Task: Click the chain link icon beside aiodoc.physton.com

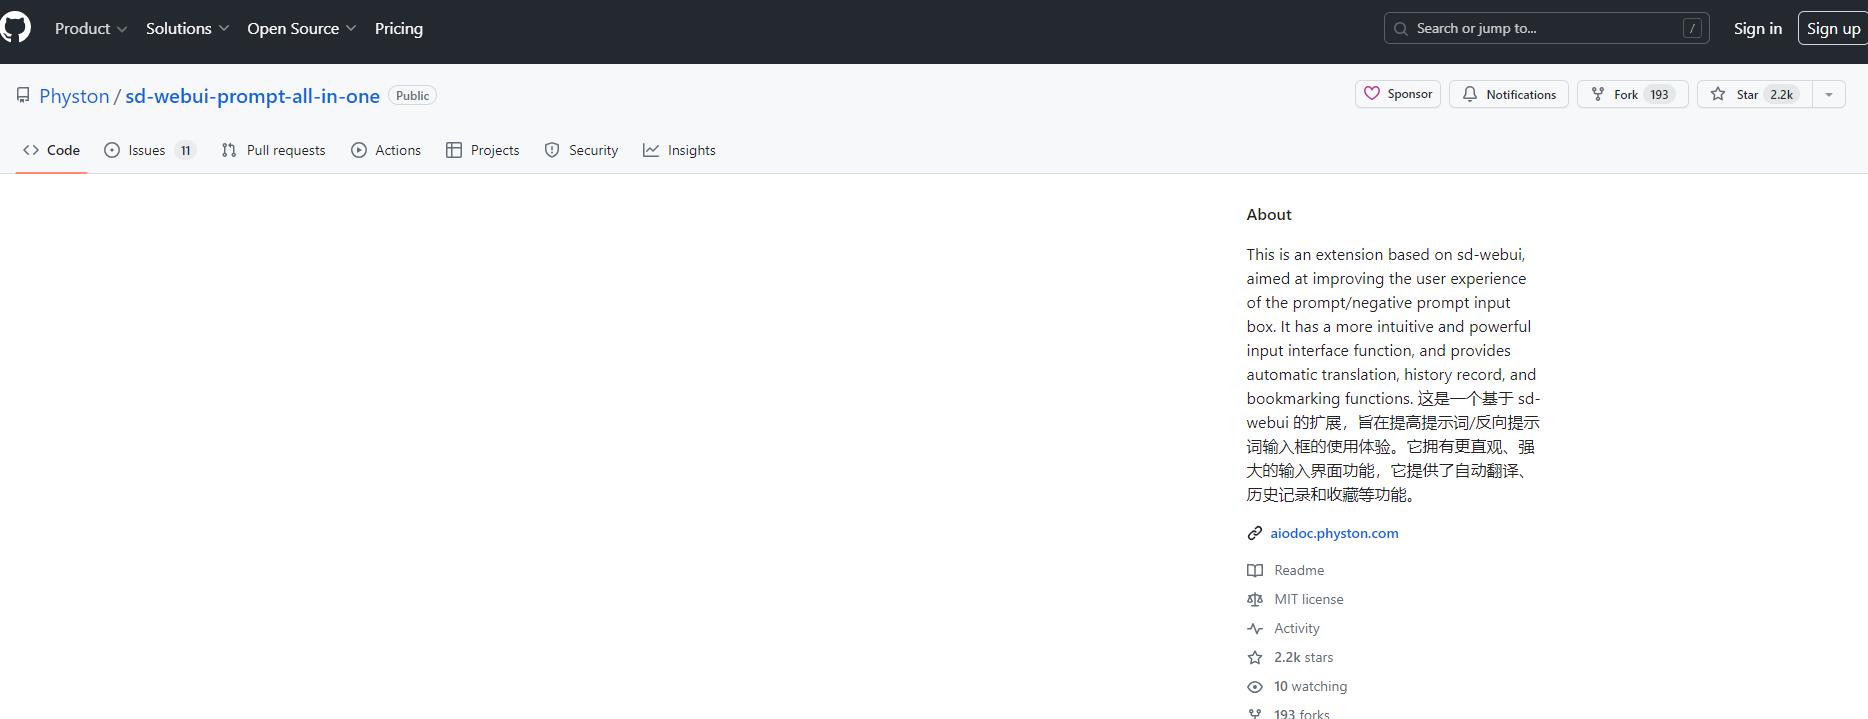Action: (1255, 534)
